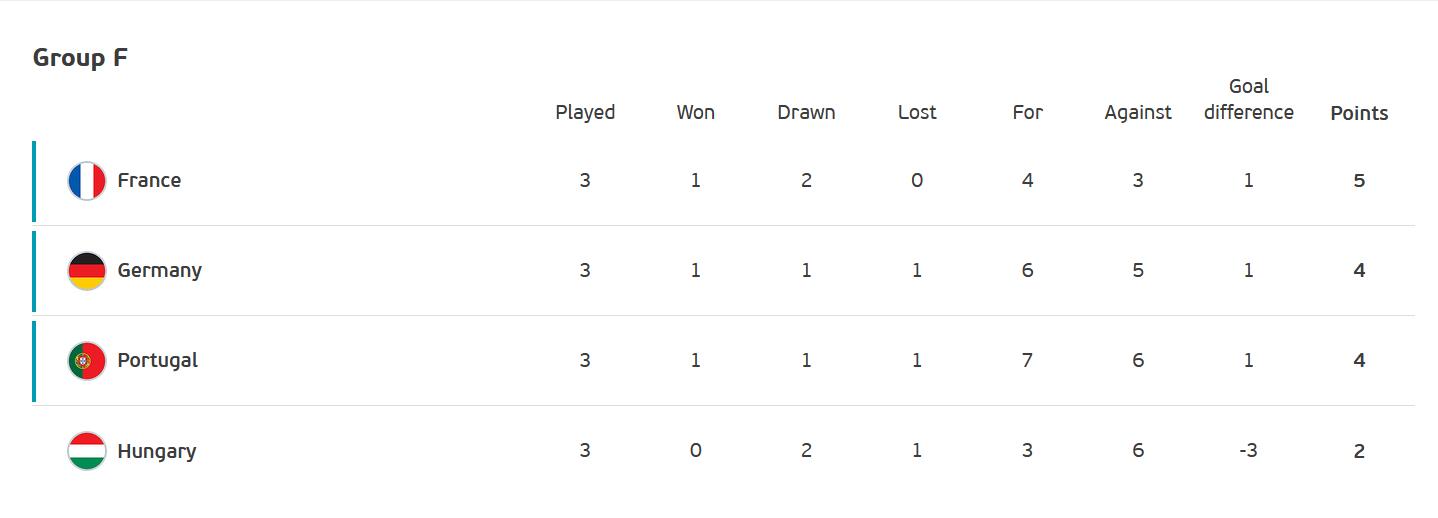Select the Hungary team name
This screenshot has width=1438, height=518.
pos(156,451)
